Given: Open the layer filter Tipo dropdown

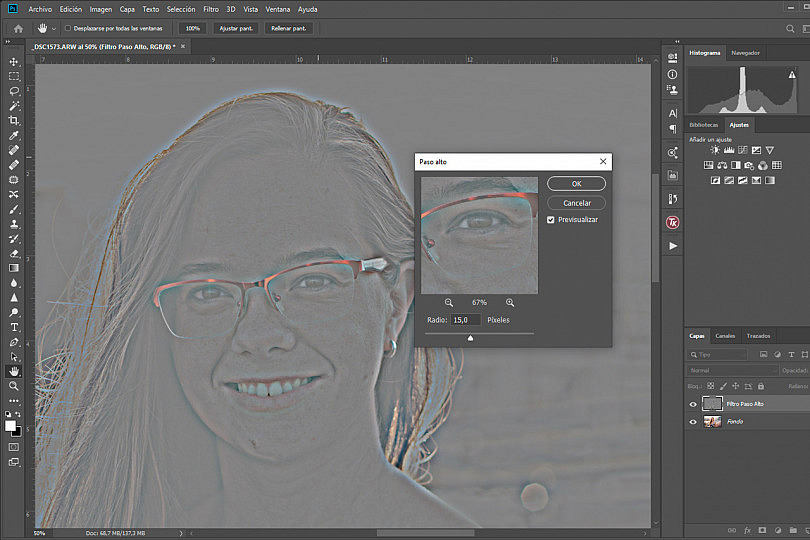Looking at the screenshot, I should coord(718,354).
